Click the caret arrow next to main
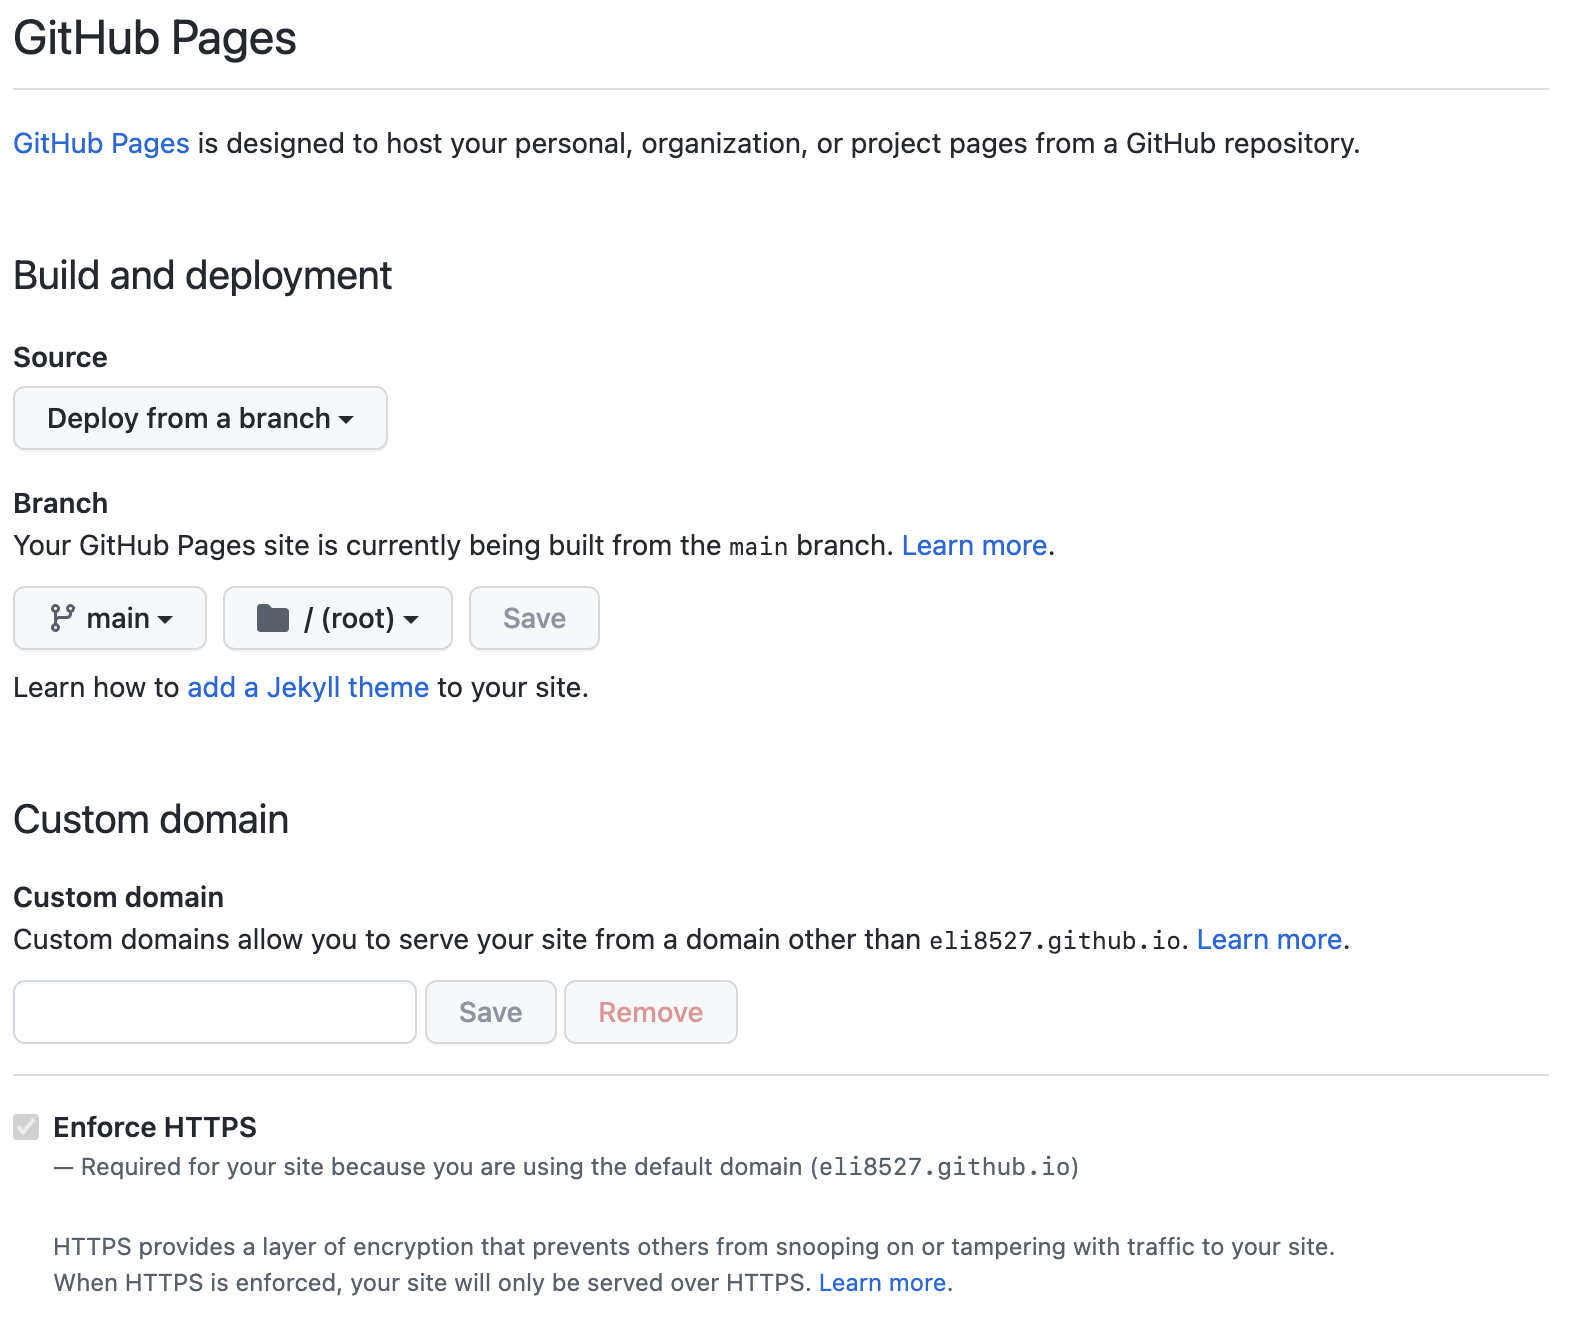This screenshot has height=1344, width=1594. (165, 620)
